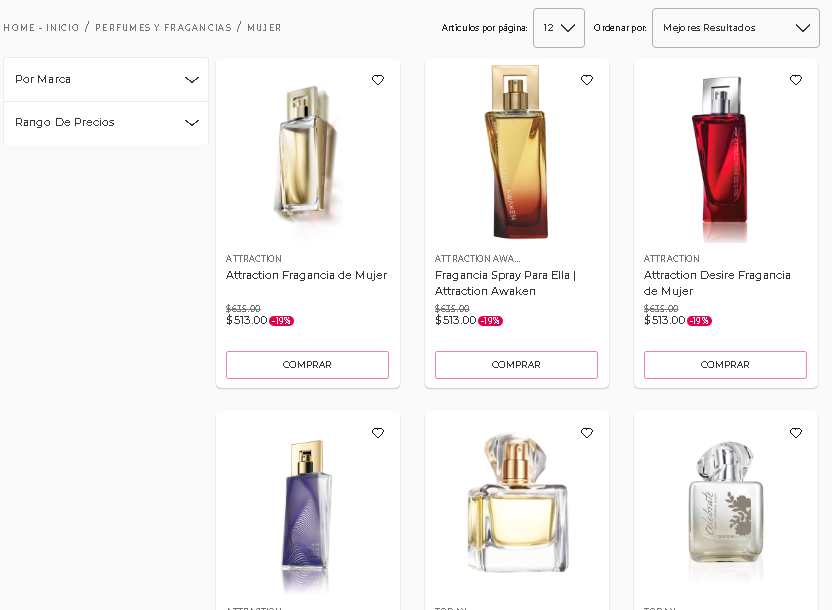
Task: Open Attraction Fragancia de Mujer title link
Action: [x=306, y=275]
